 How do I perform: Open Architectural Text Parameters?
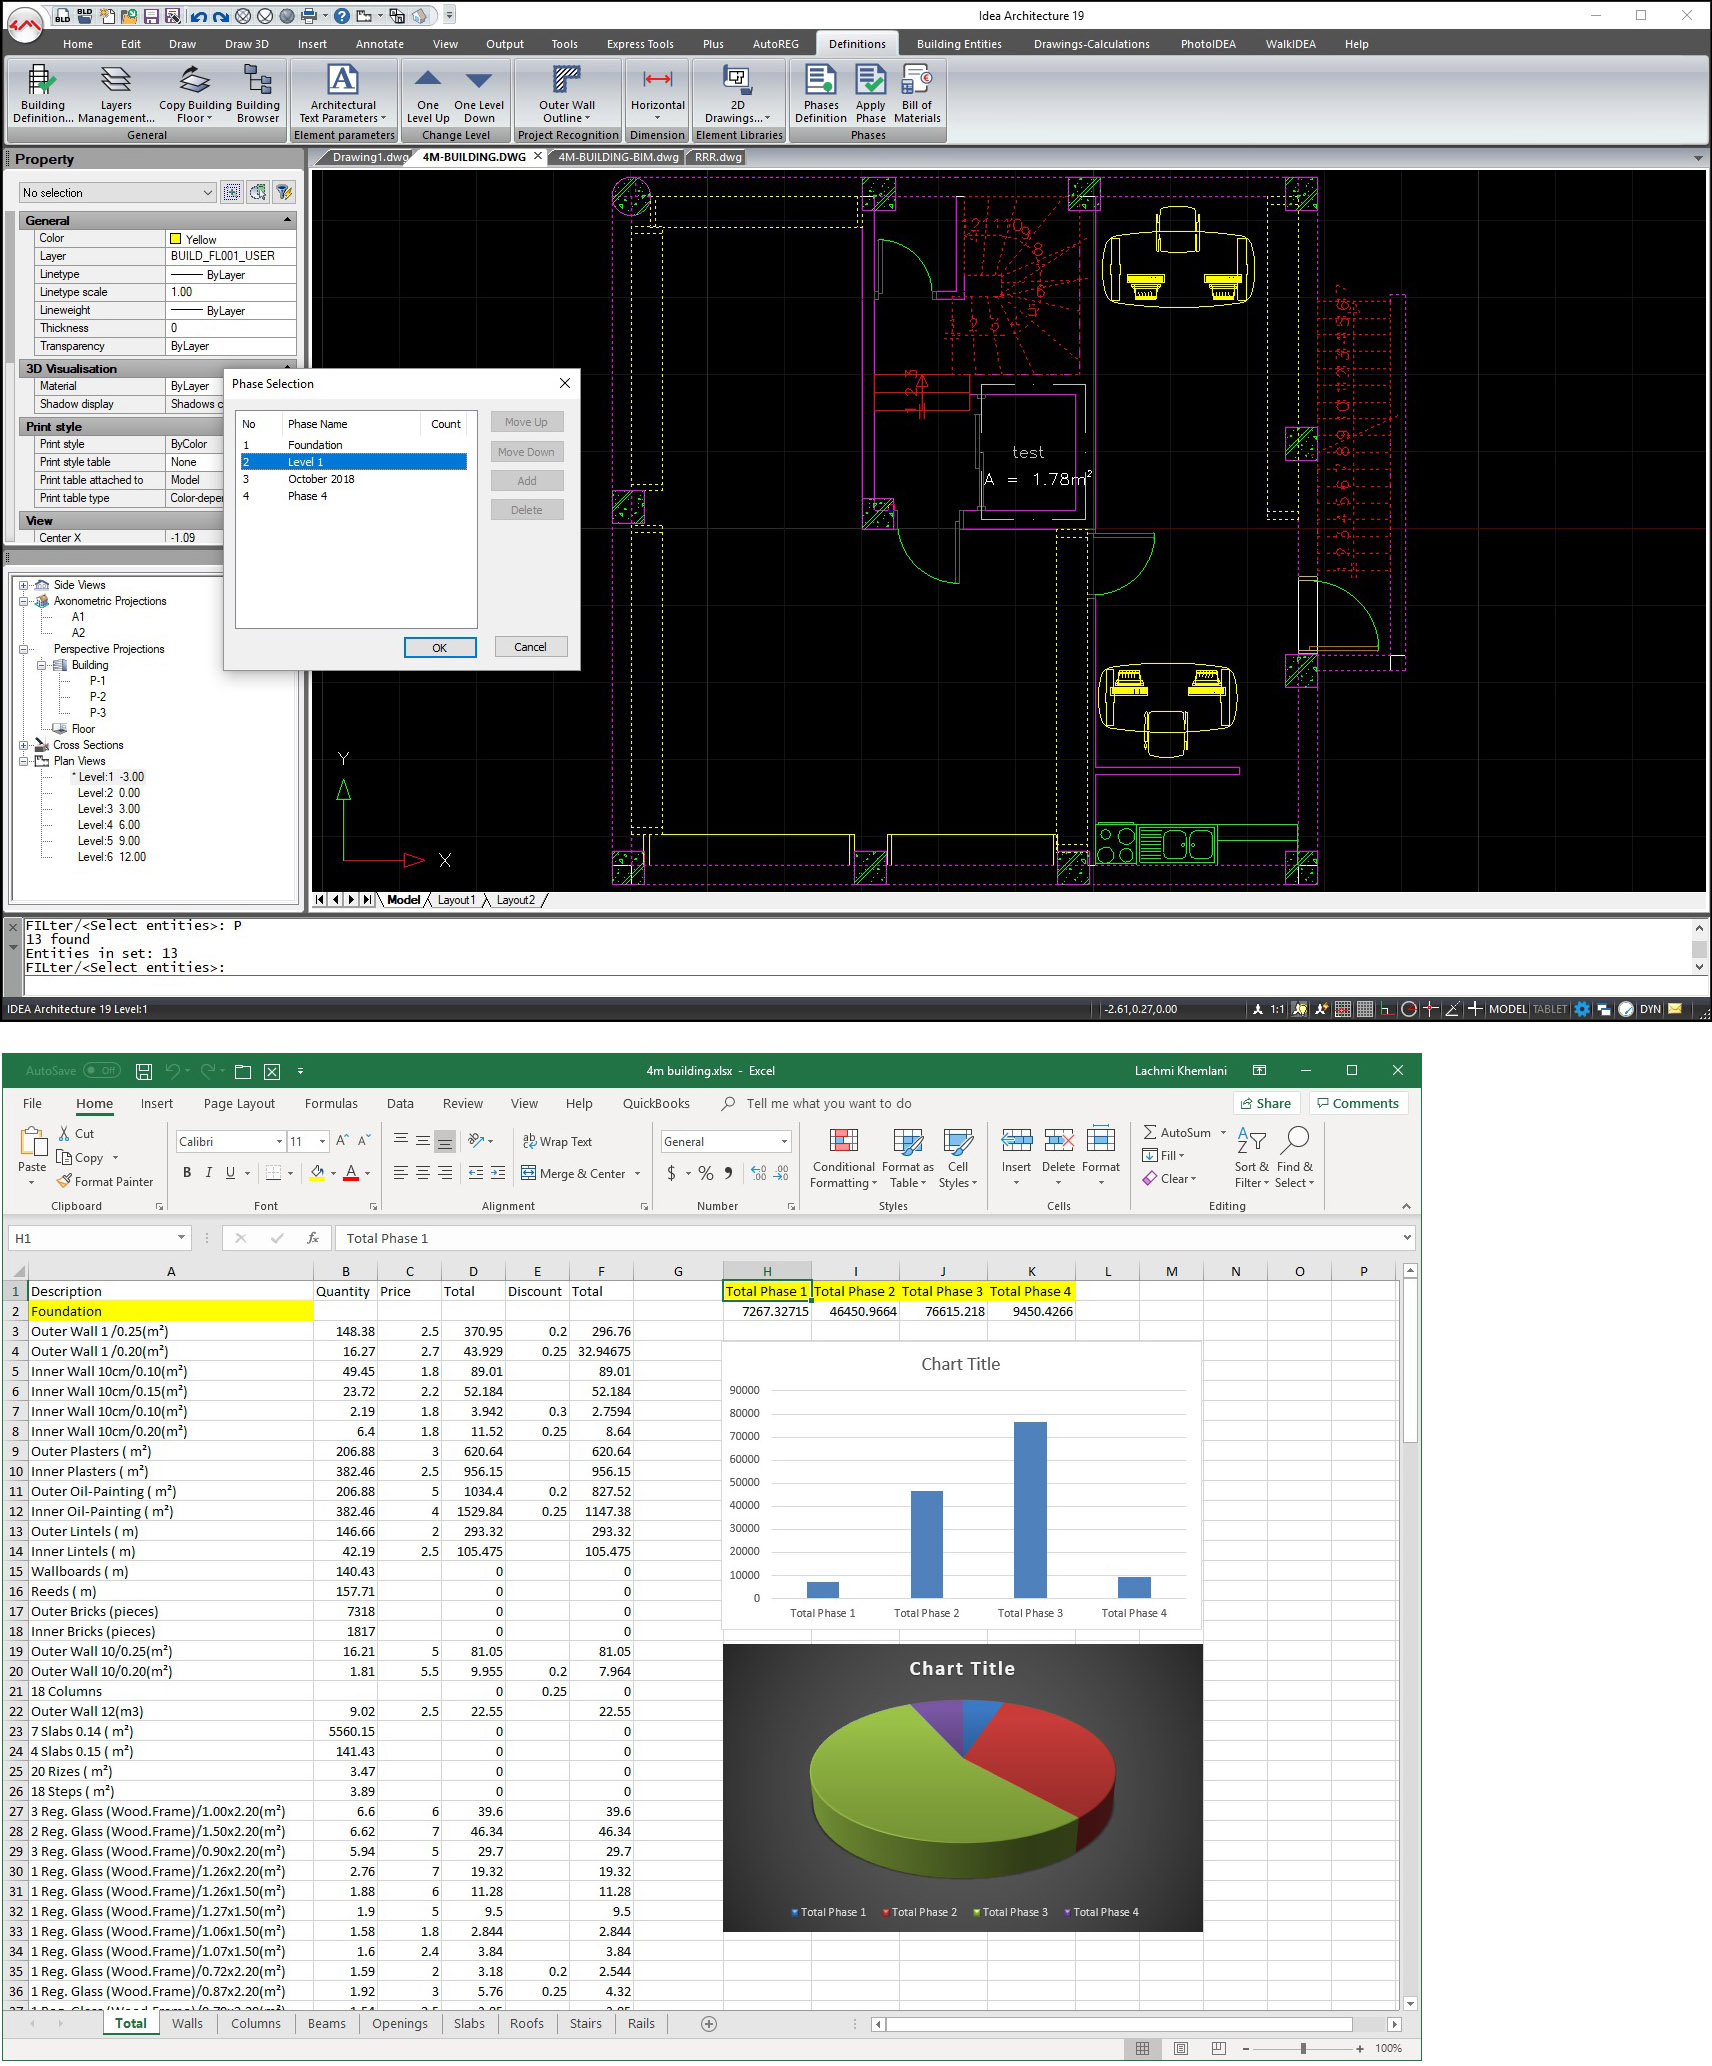coord(343,94)
